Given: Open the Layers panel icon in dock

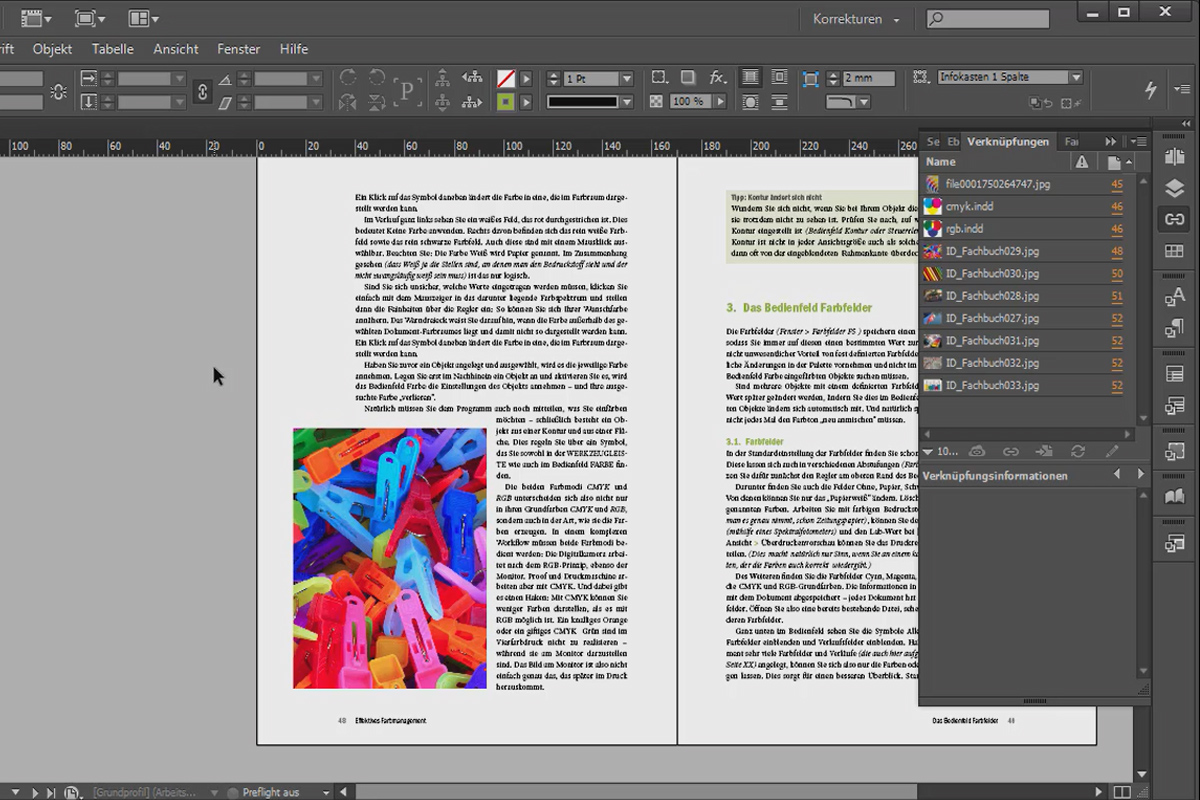Looking at the screenshot, I should point(1174,188).
